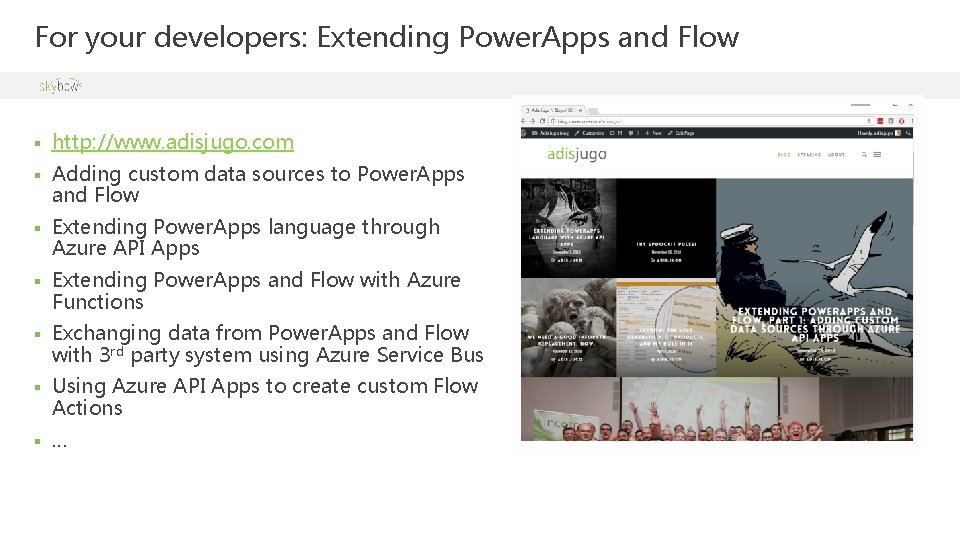The width and height of the screenshot is (960, 540).
Task: Open Extending PowerApps Language with Azure API tile
Action: coord(568,228)
